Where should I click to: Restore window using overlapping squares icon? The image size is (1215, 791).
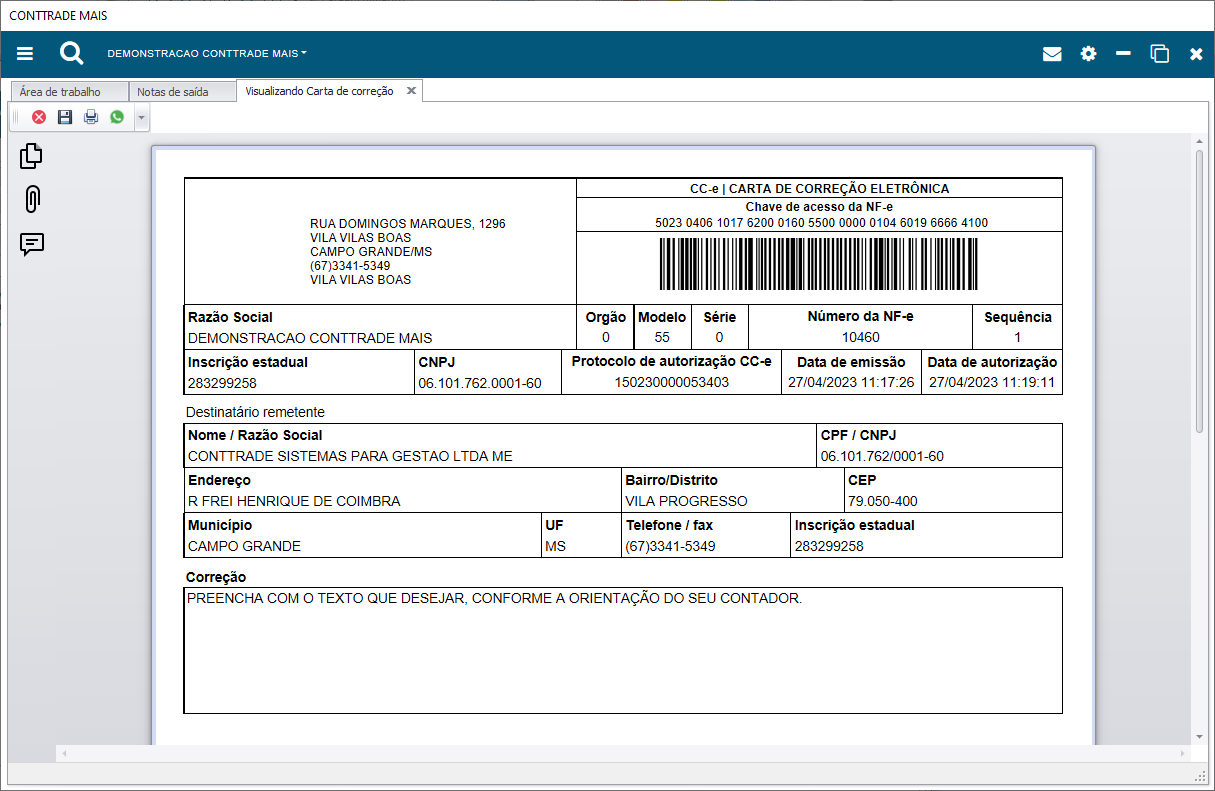[1160, 54]
